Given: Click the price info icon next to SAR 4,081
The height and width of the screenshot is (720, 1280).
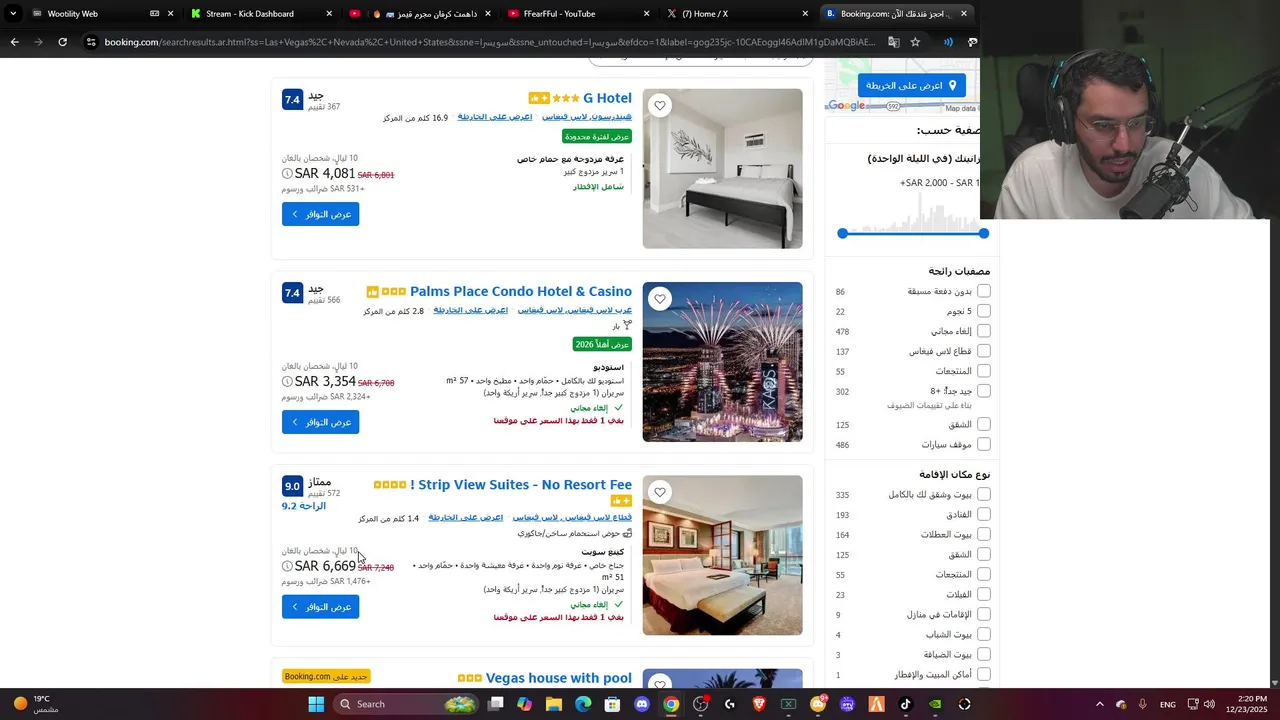Looking at the screenshot, I should pyautogui.click(x=287, y=174).
